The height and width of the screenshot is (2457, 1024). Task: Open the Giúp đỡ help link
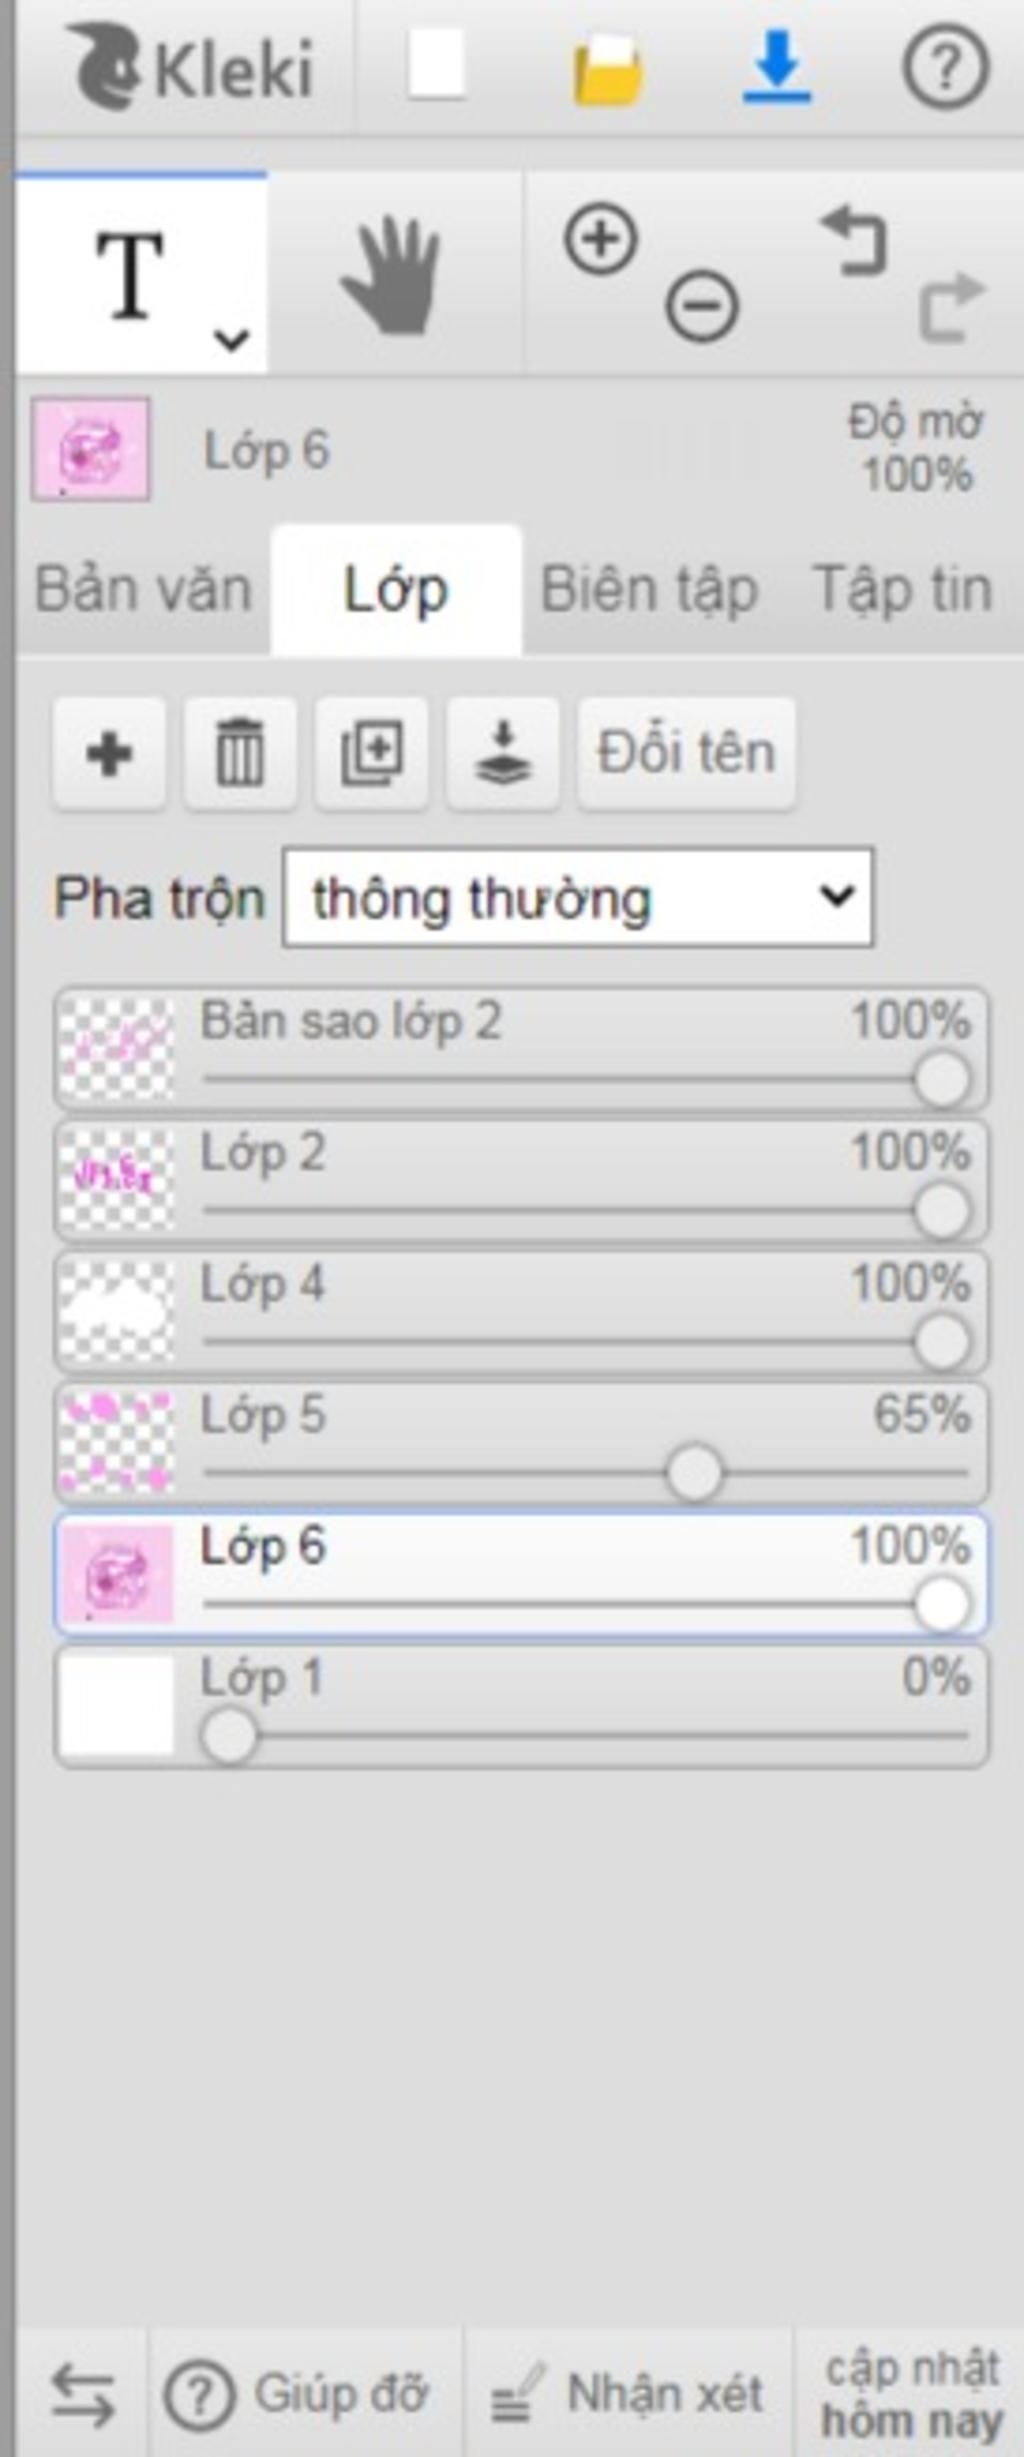tap(298, 2394)
